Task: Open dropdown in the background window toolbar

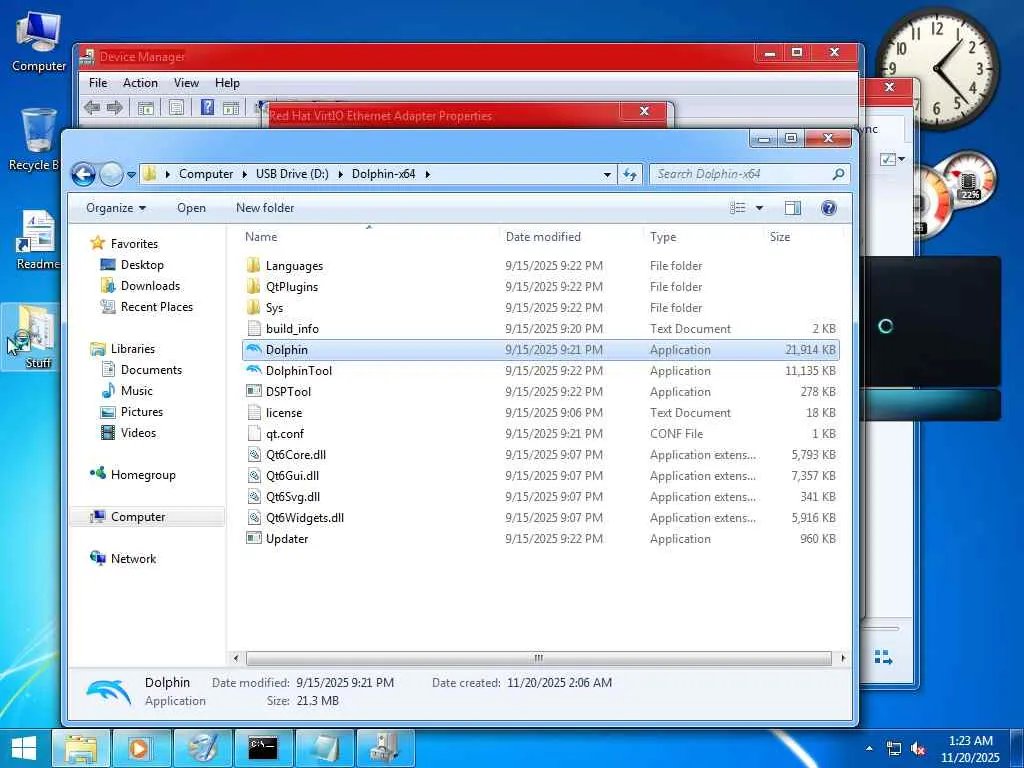Action: [x=902, y=159]
